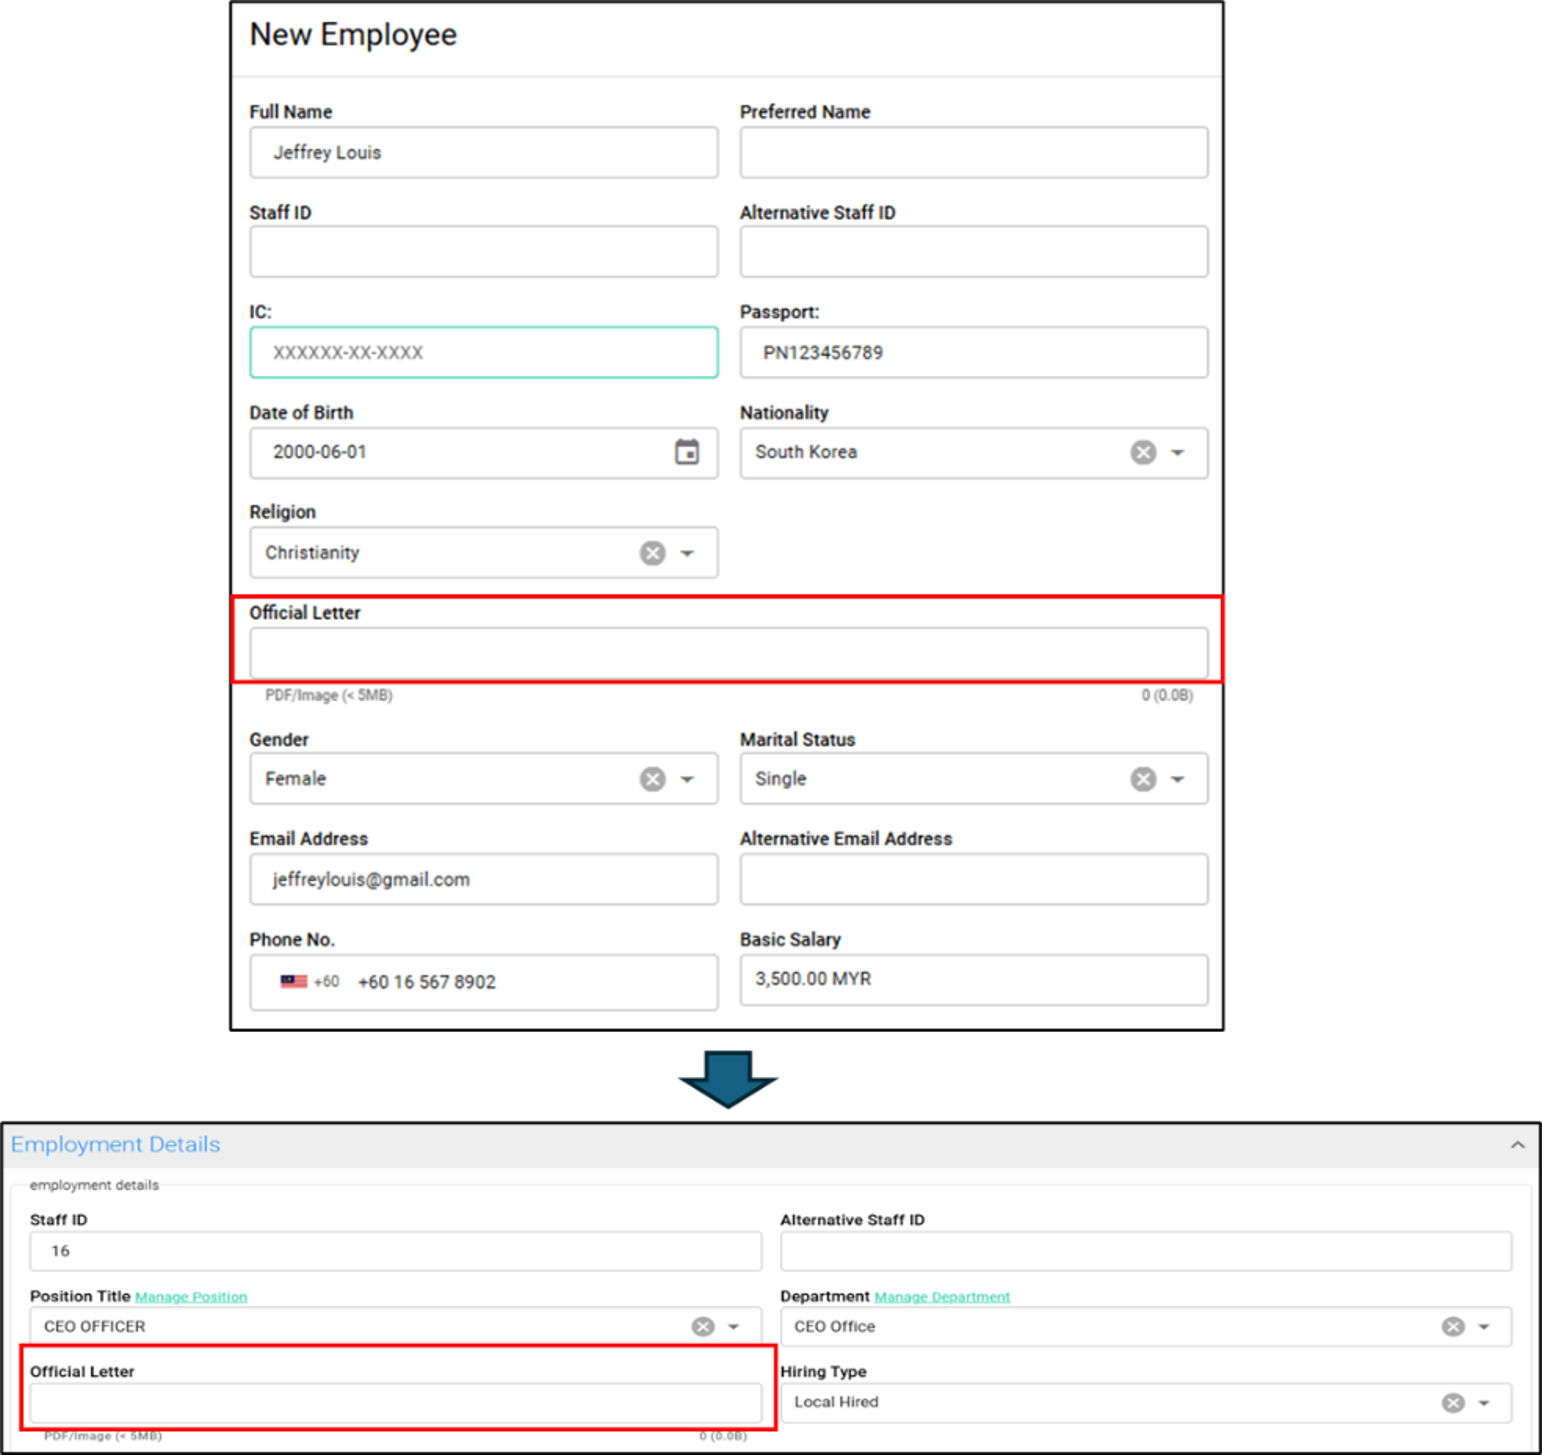This screenshot has width=1542, height=1455.
Task: Clear the Single marital status value
Action: click(1143, 779)
